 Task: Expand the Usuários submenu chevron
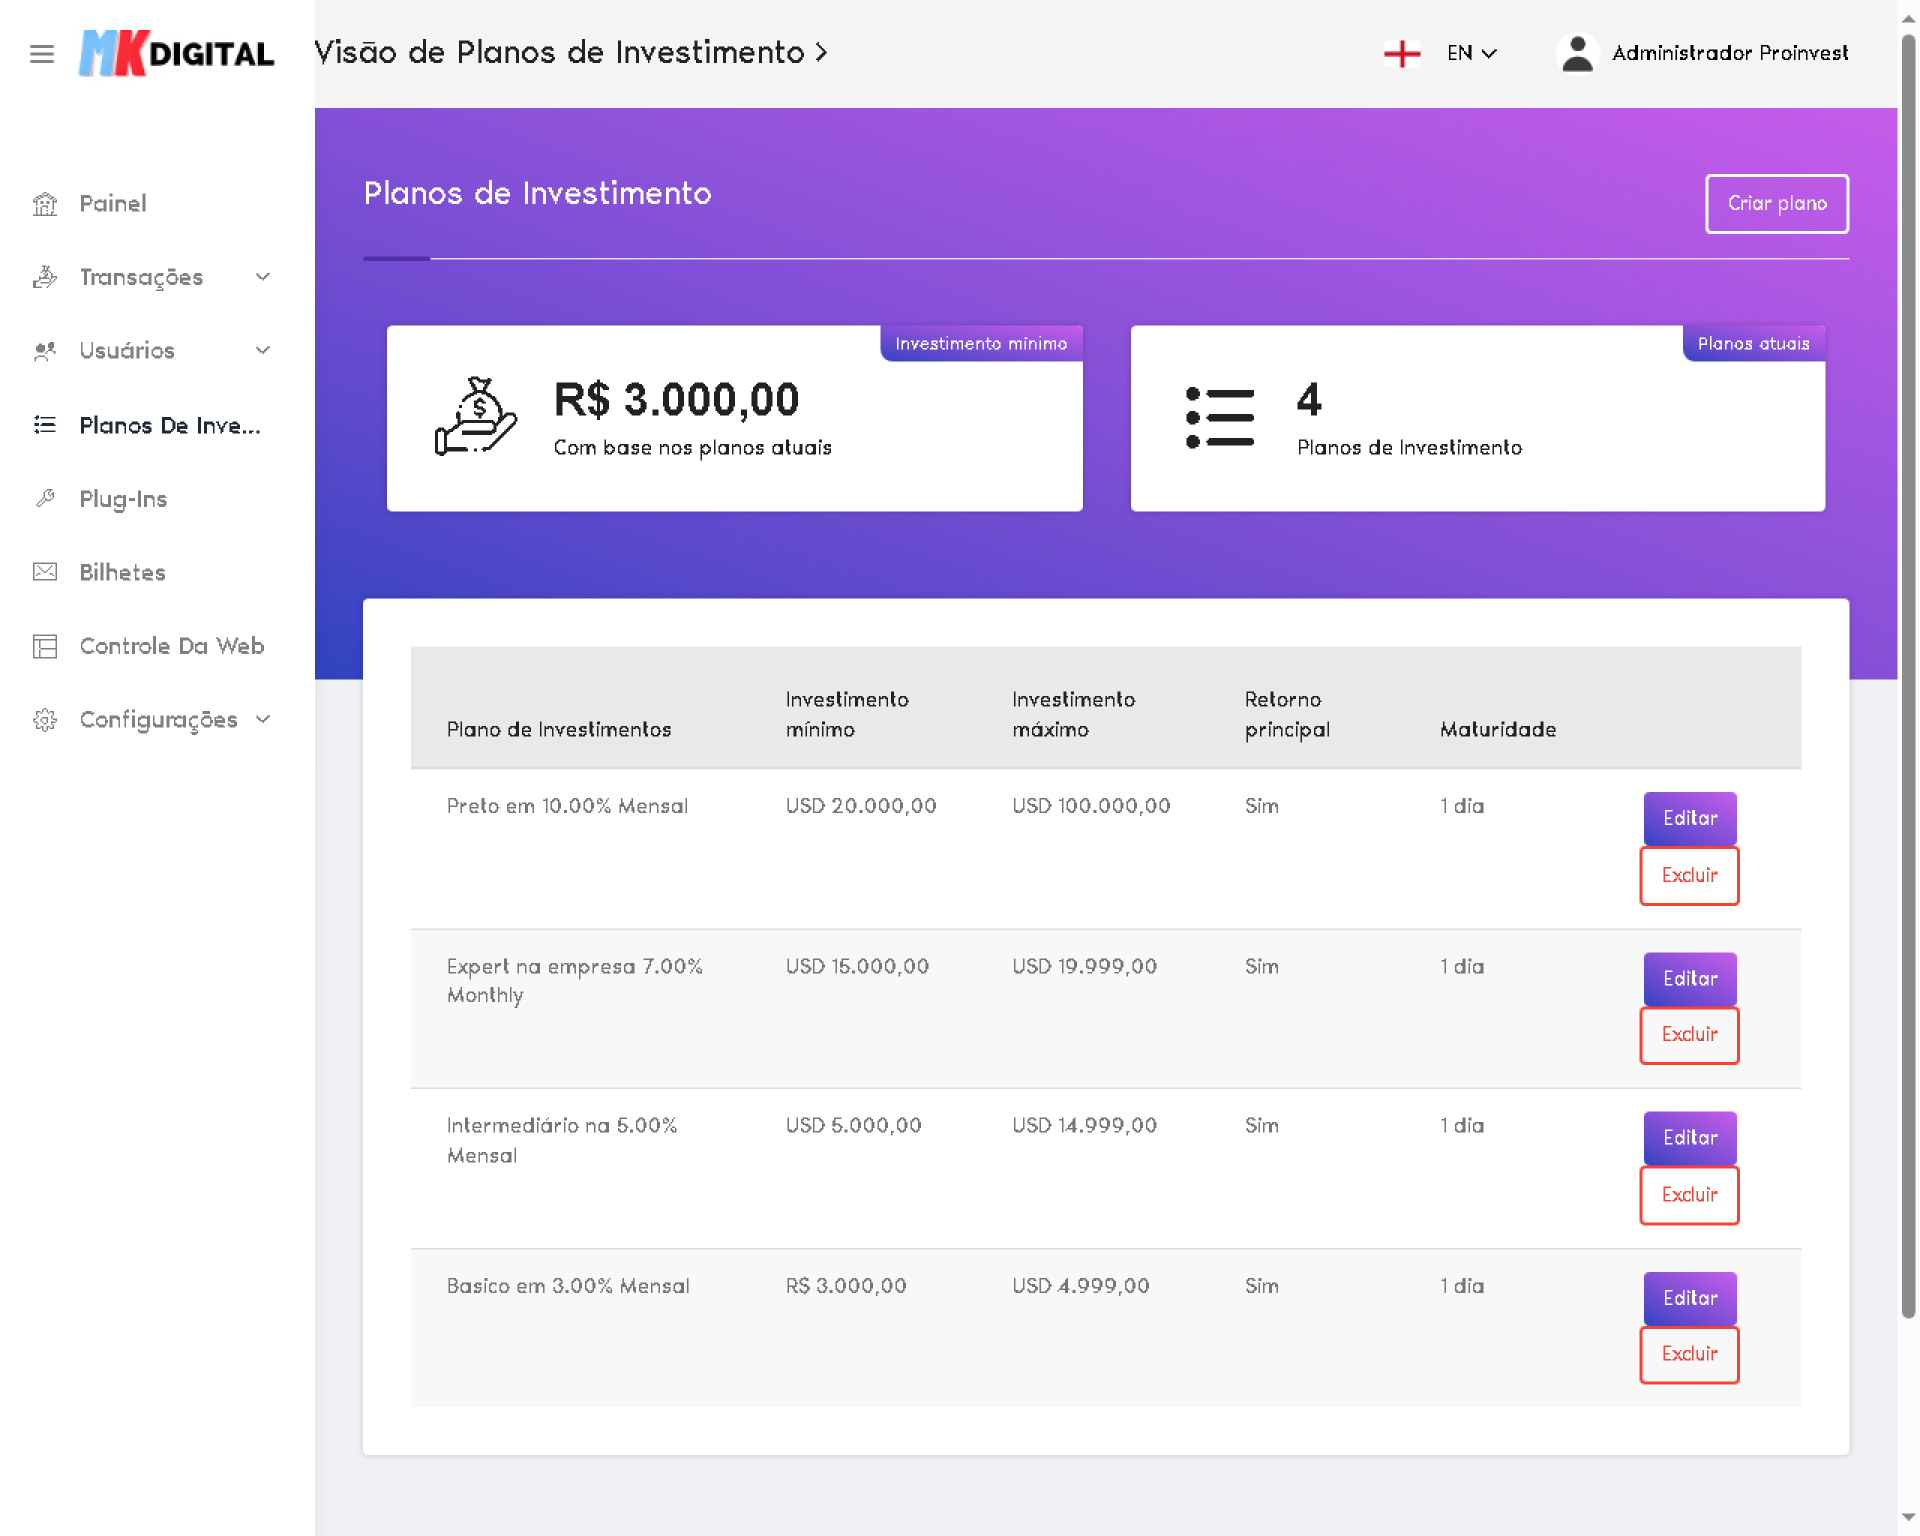[263, 350]
